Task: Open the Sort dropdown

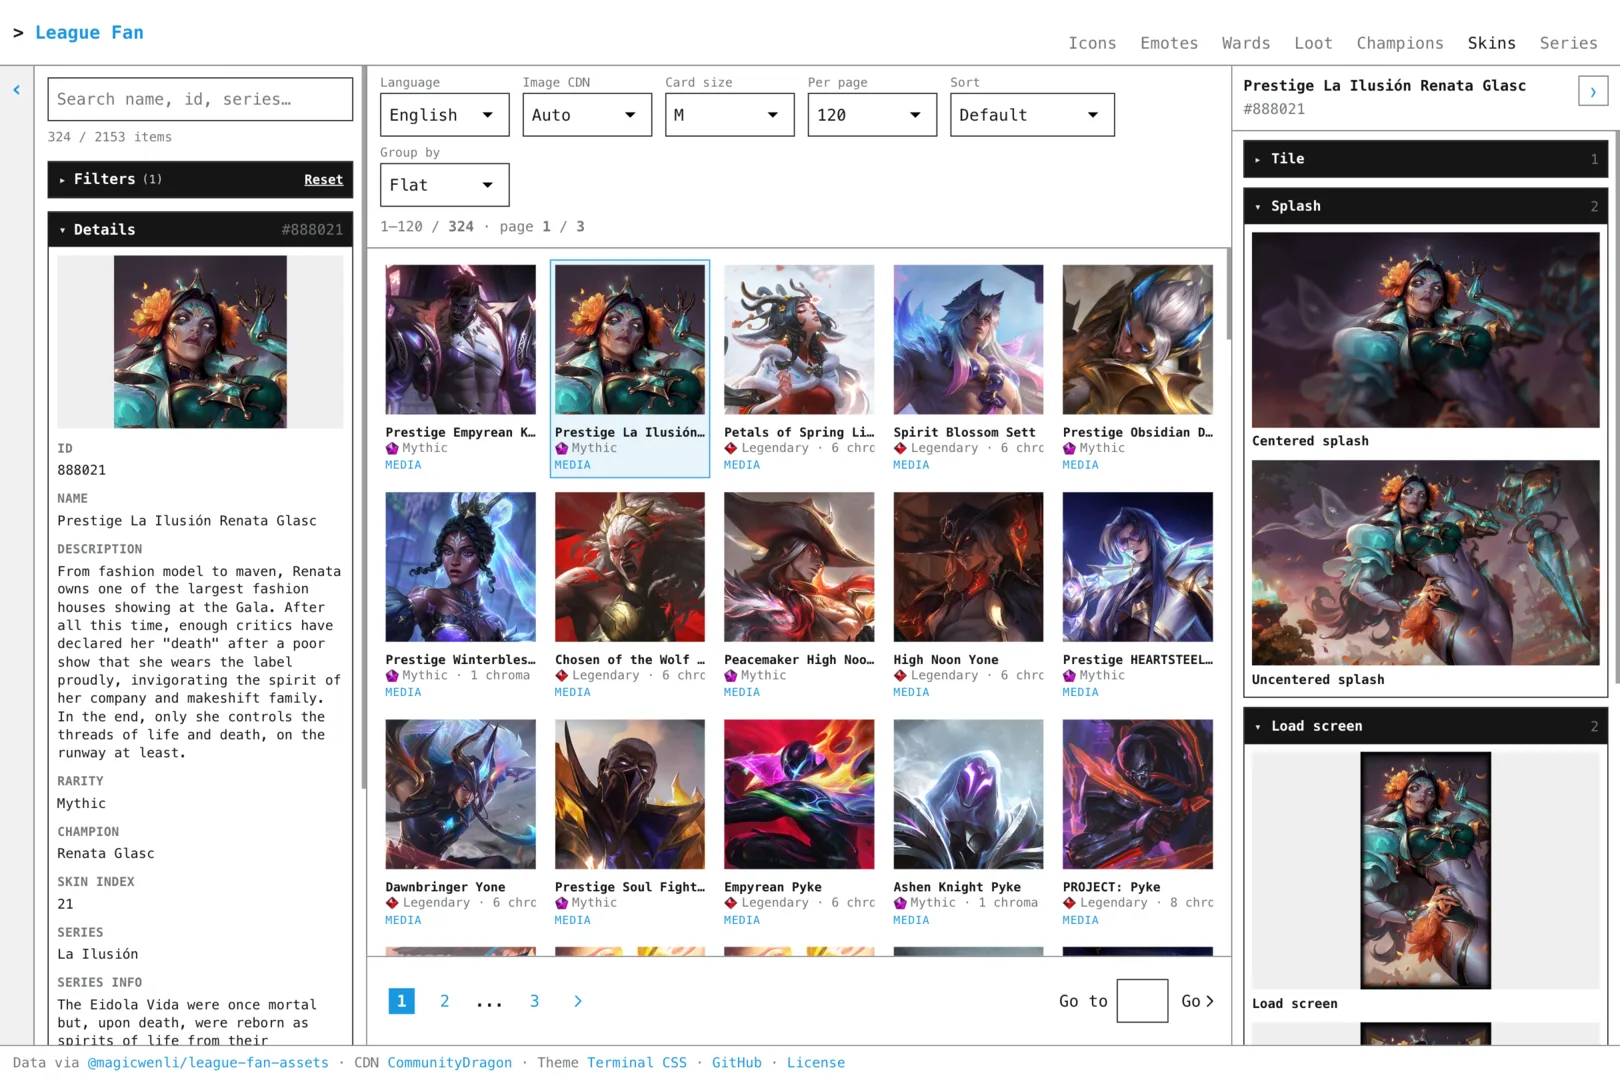Action: (x=1032, y=115)
